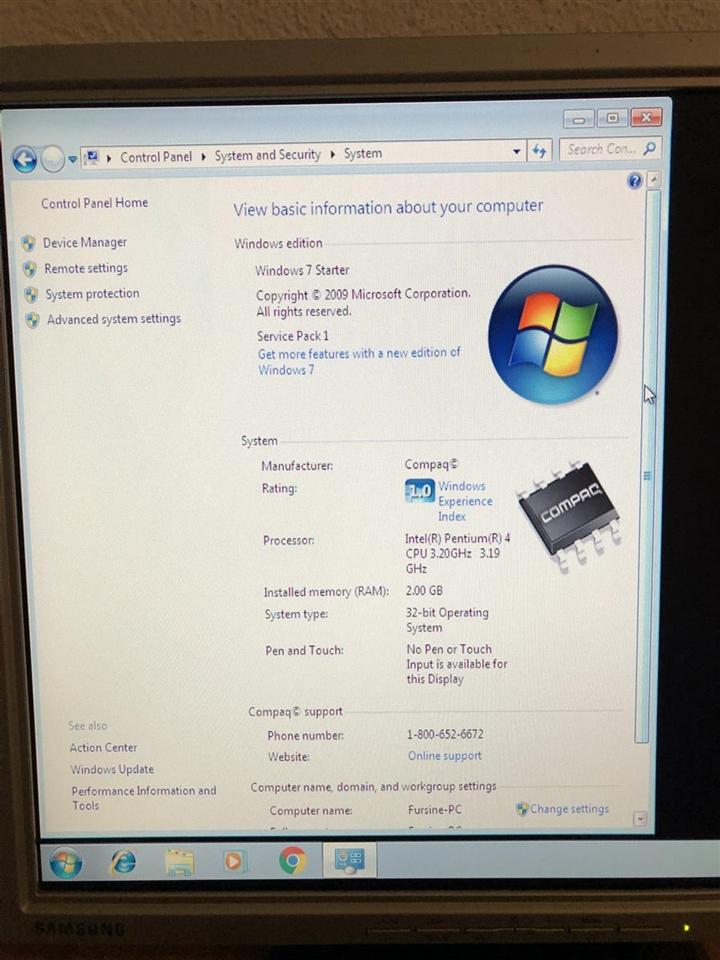Image resolution: width=720 pixels, height=960 pixels.
Task: Launch Internet Explorer from the taskbar
Action: [x=123, y=863]
